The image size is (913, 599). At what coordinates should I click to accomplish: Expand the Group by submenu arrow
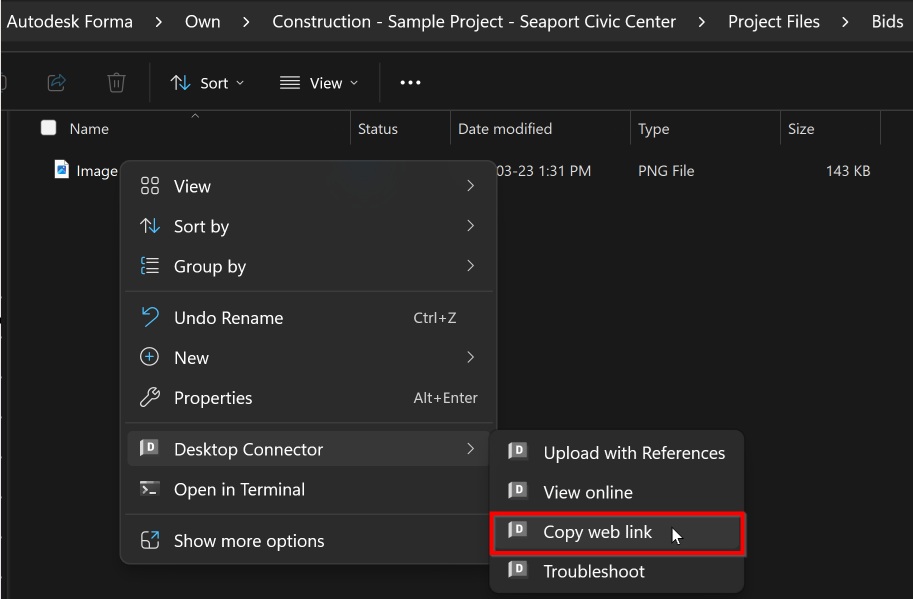470,266
